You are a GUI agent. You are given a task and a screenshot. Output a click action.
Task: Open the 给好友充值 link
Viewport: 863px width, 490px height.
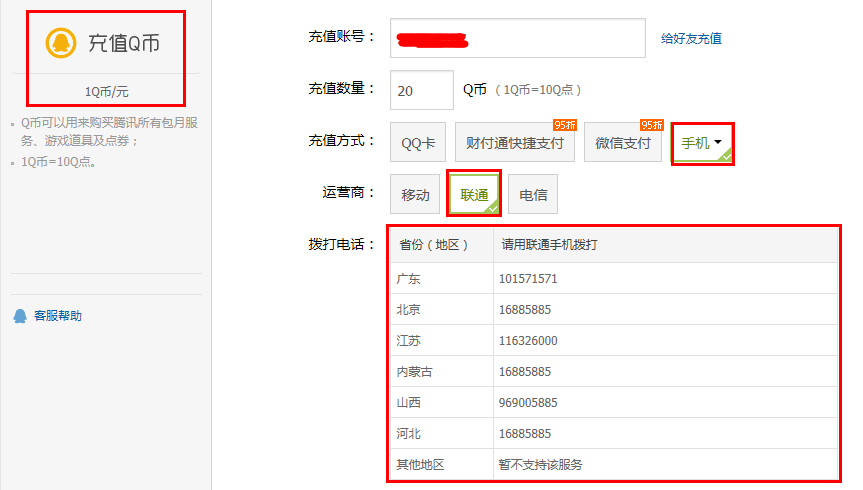coord(691,39)
